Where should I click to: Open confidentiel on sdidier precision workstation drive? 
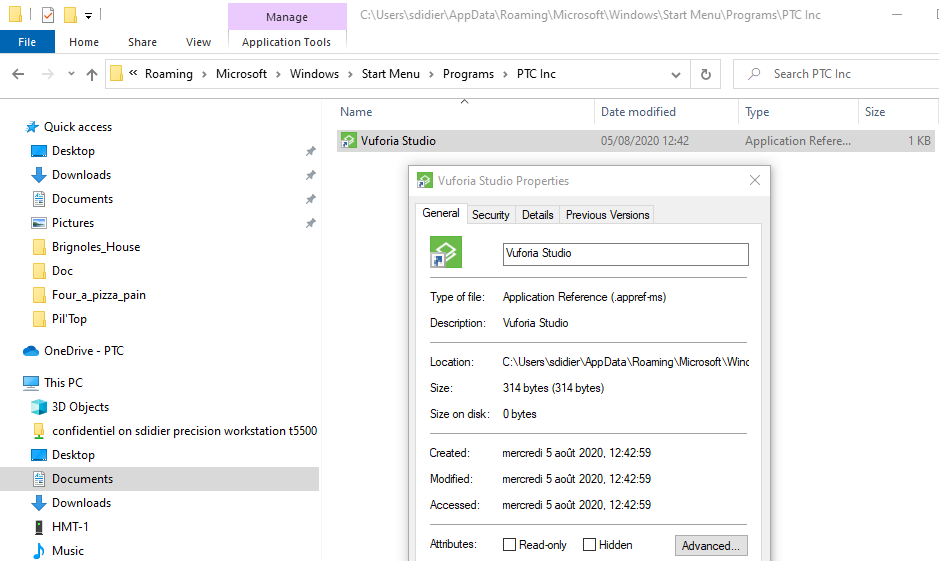pos(184,430)
